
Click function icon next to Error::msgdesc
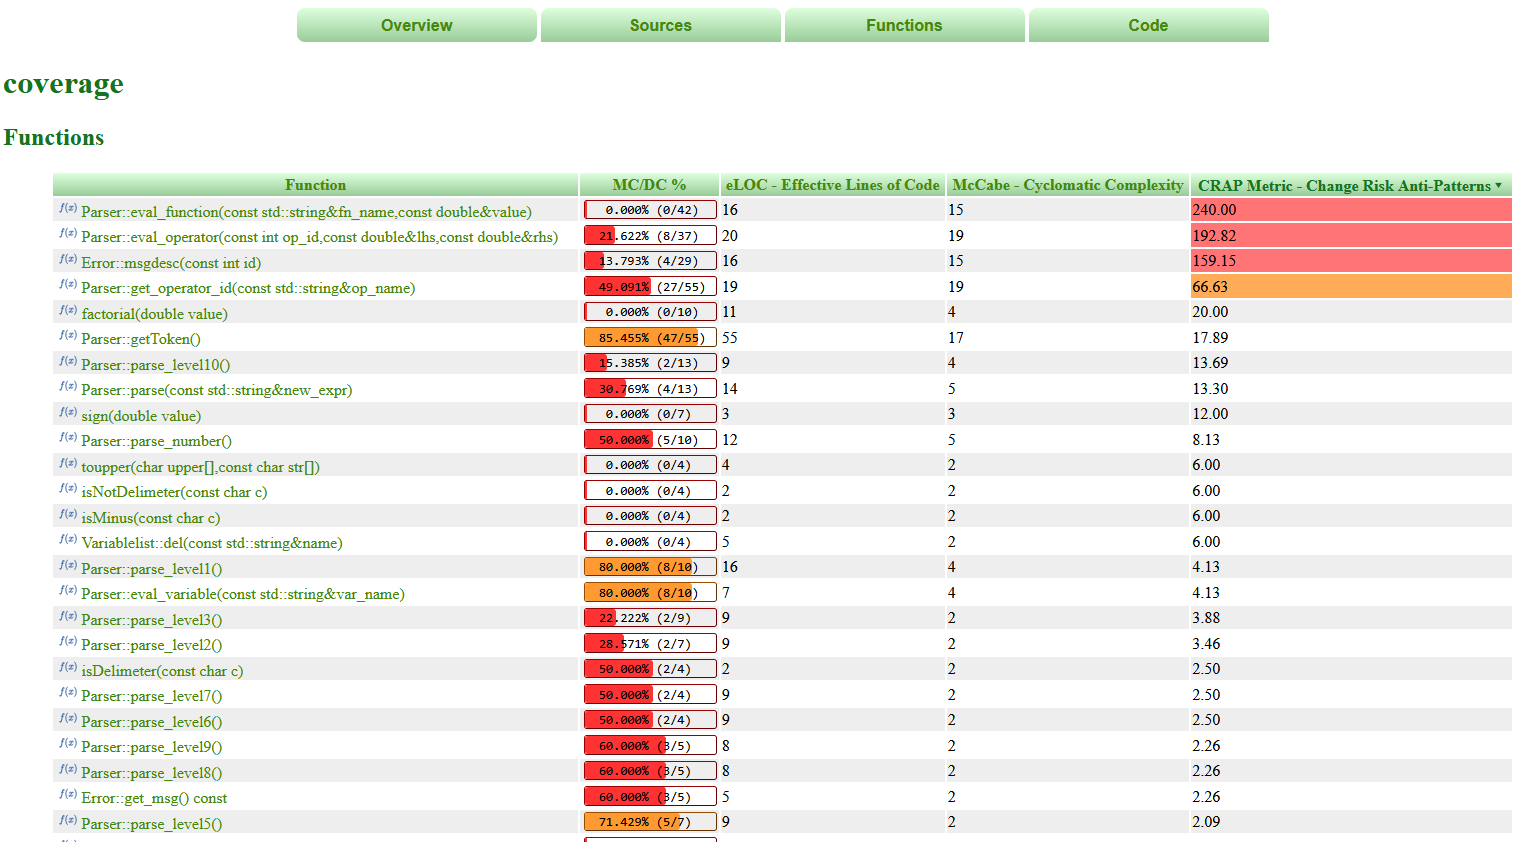pyautogui.click(x=67, y=260)
